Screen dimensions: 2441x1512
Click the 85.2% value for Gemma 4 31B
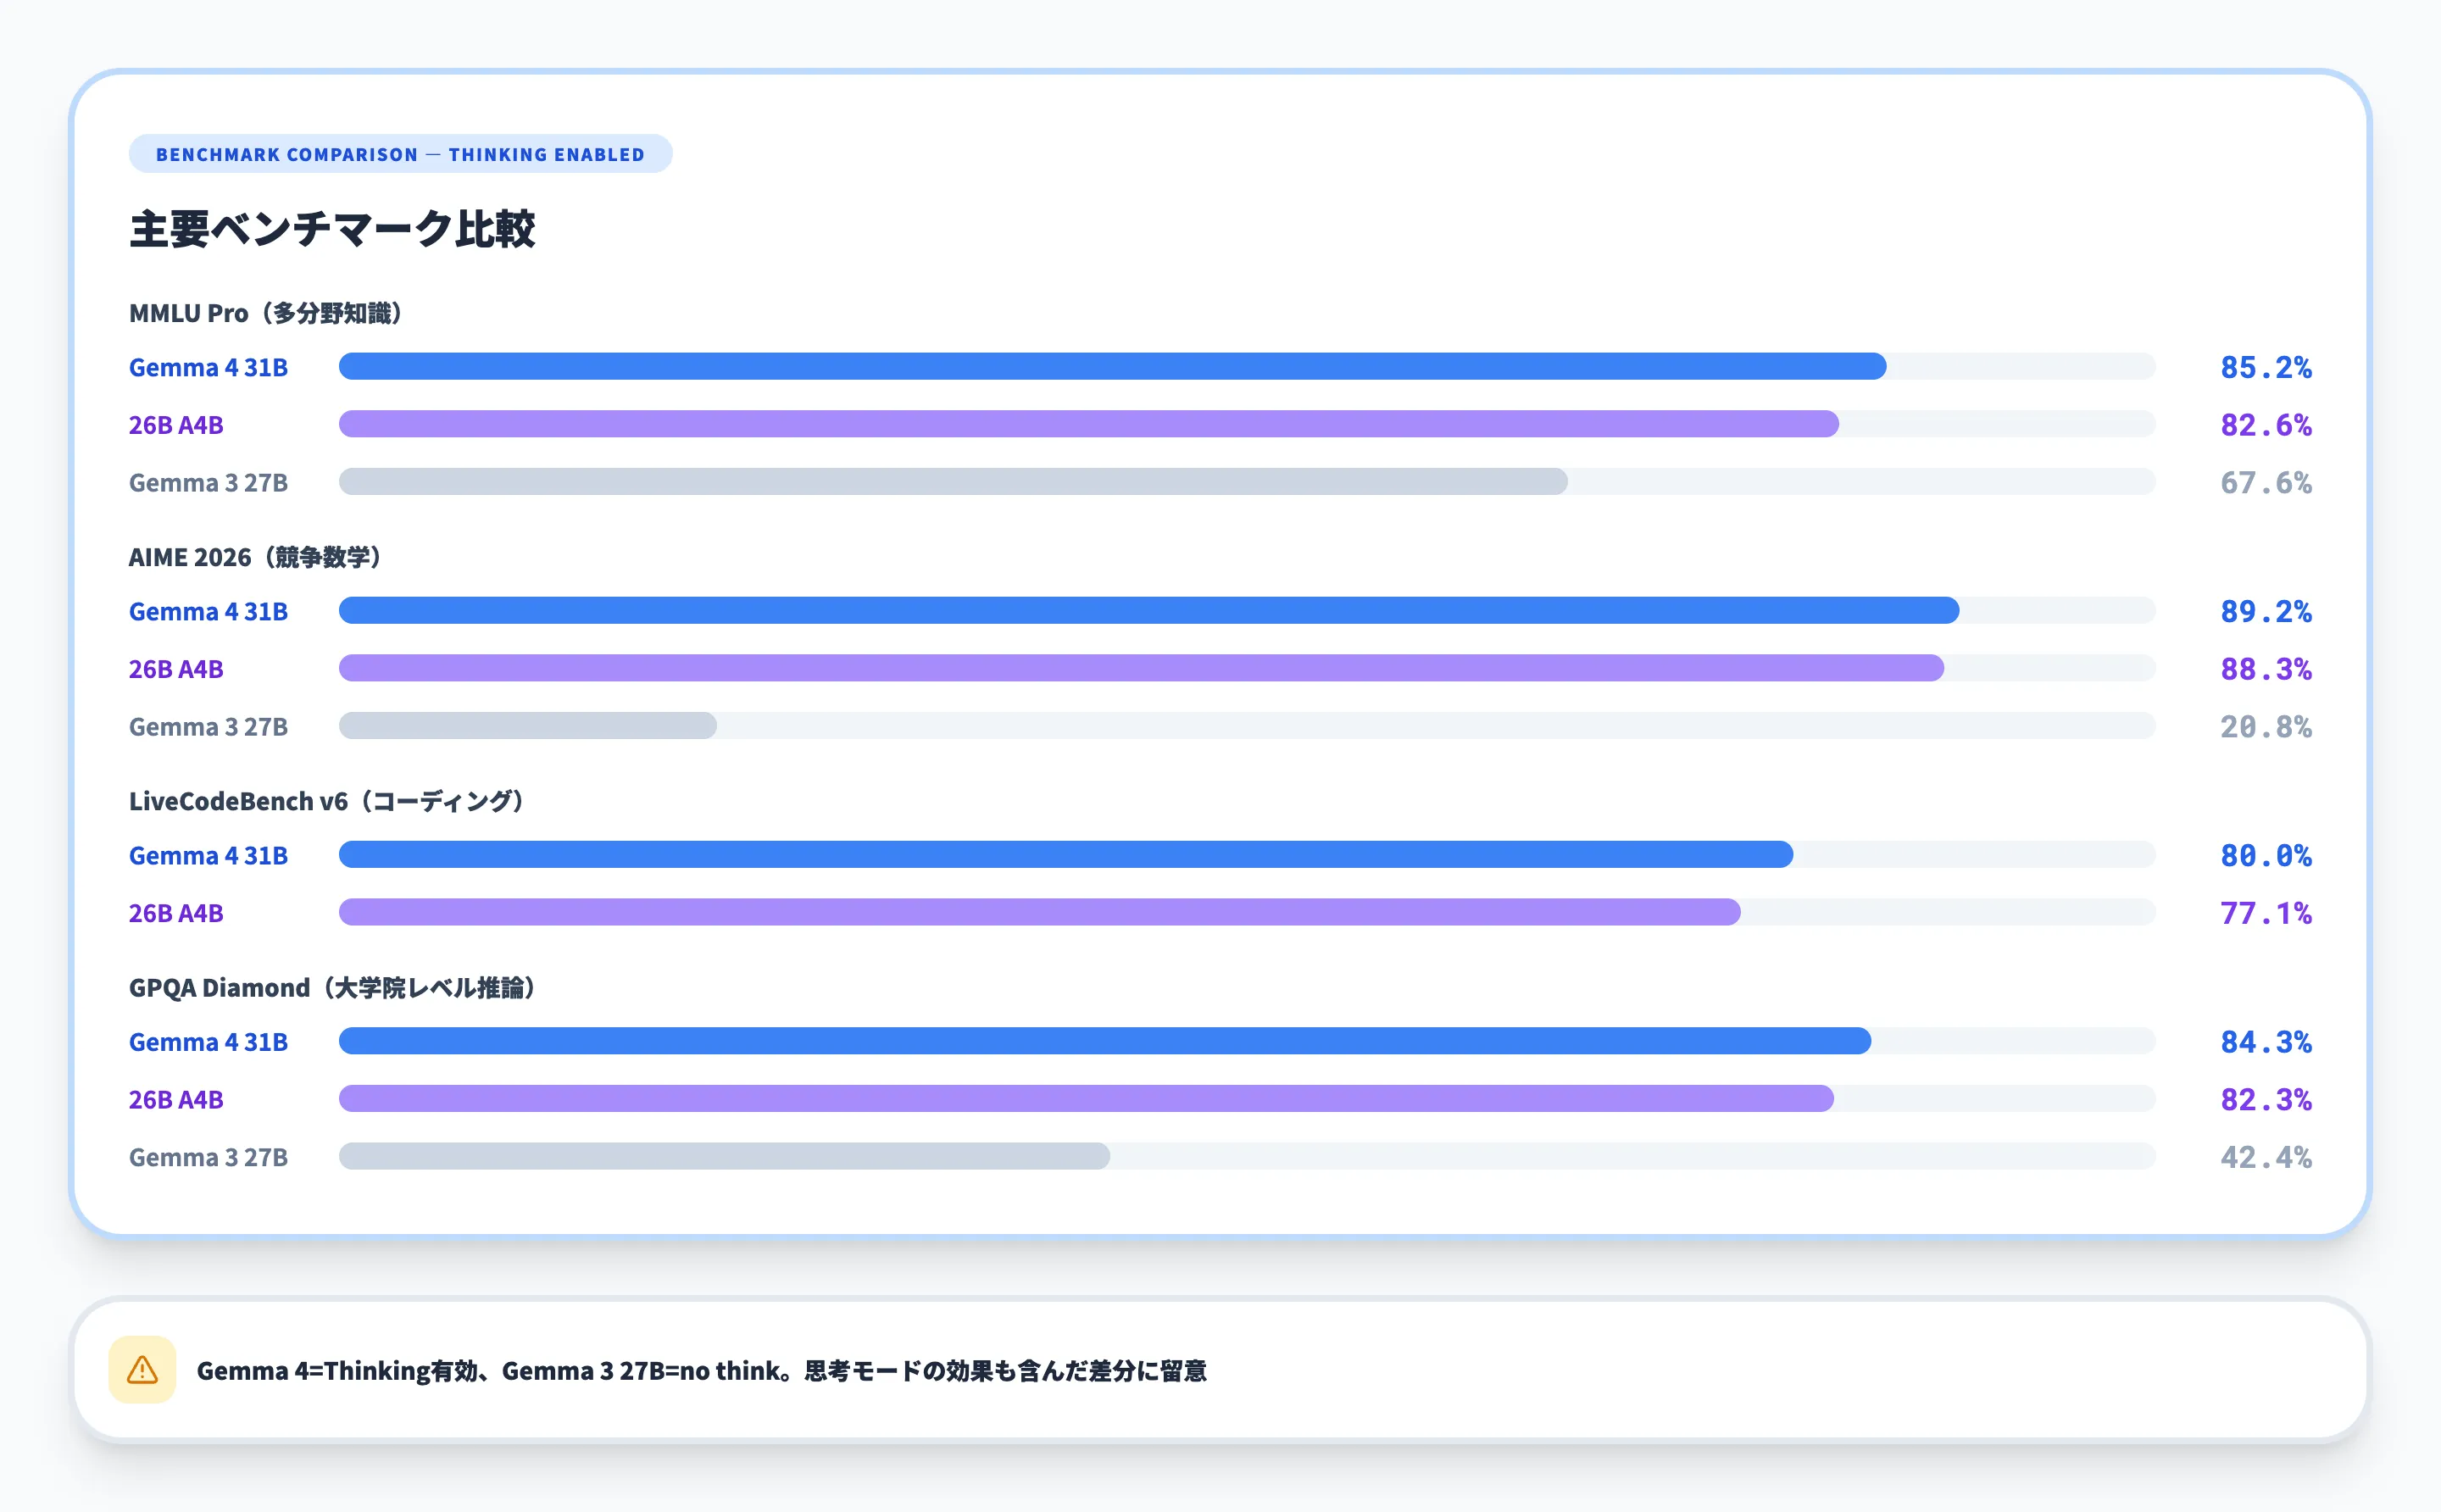(2263, 367)
